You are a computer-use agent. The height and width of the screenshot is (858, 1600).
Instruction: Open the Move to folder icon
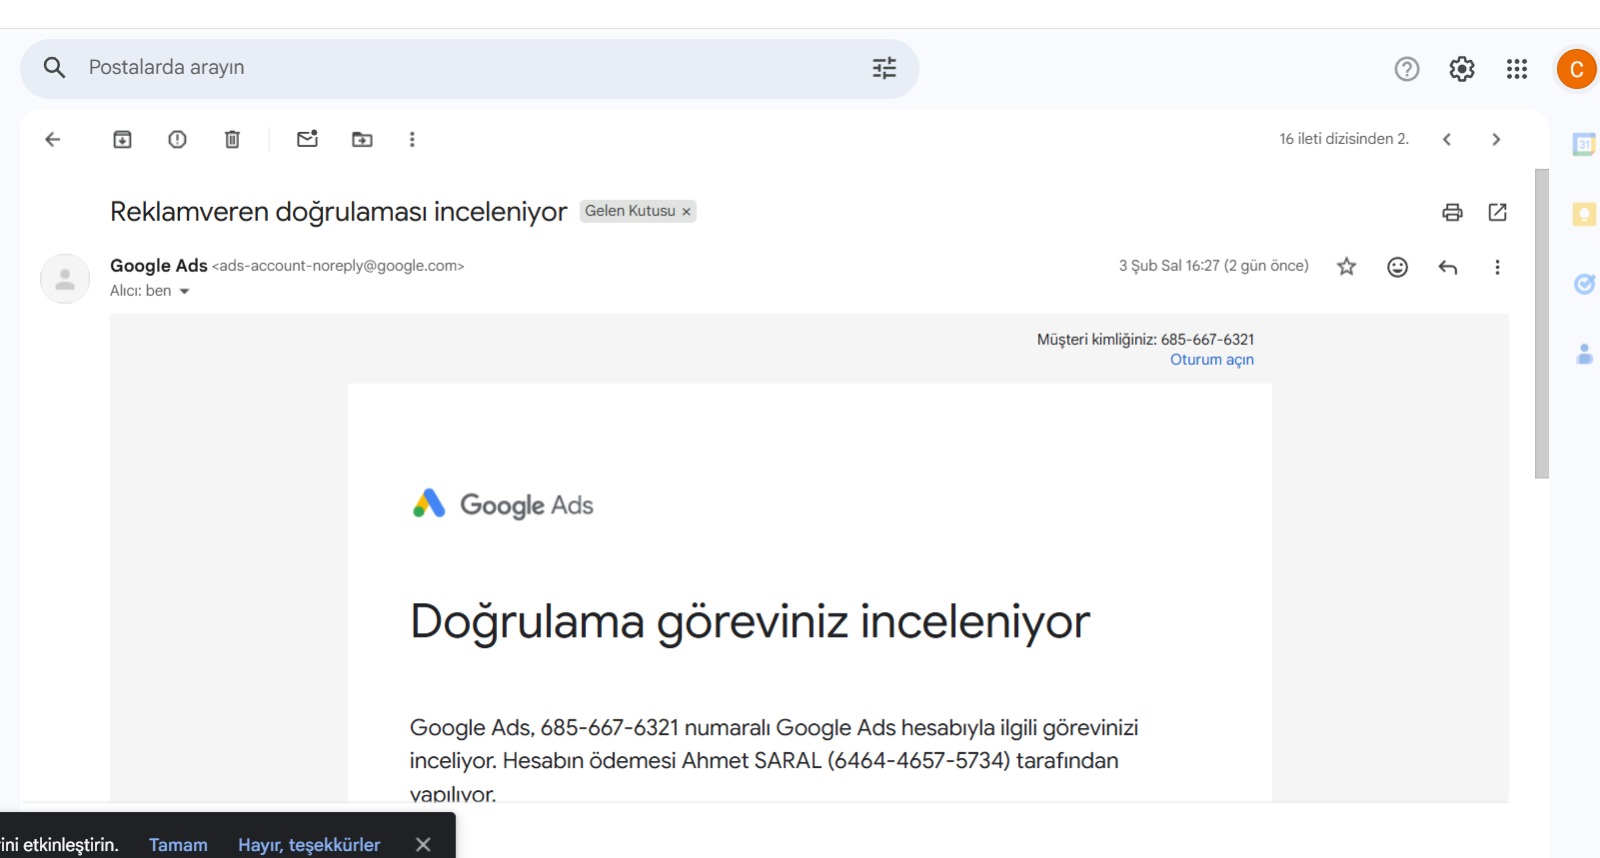click(x=362, y=139)
